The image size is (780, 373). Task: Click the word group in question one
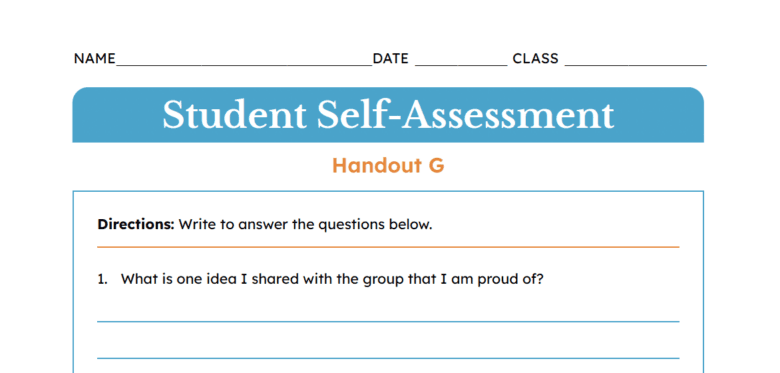pos(379,280)
